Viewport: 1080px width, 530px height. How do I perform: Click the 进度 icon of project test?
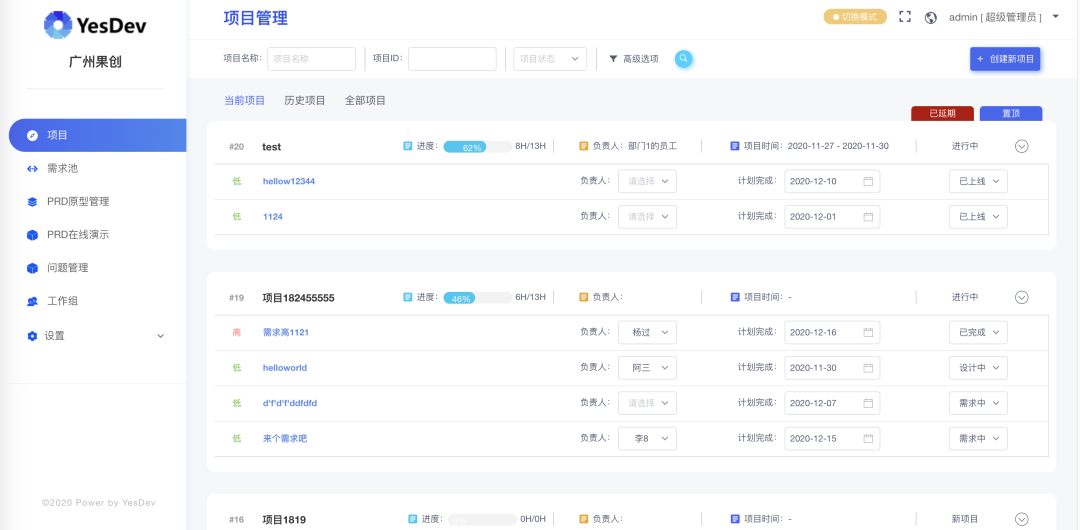pos(408,146)
